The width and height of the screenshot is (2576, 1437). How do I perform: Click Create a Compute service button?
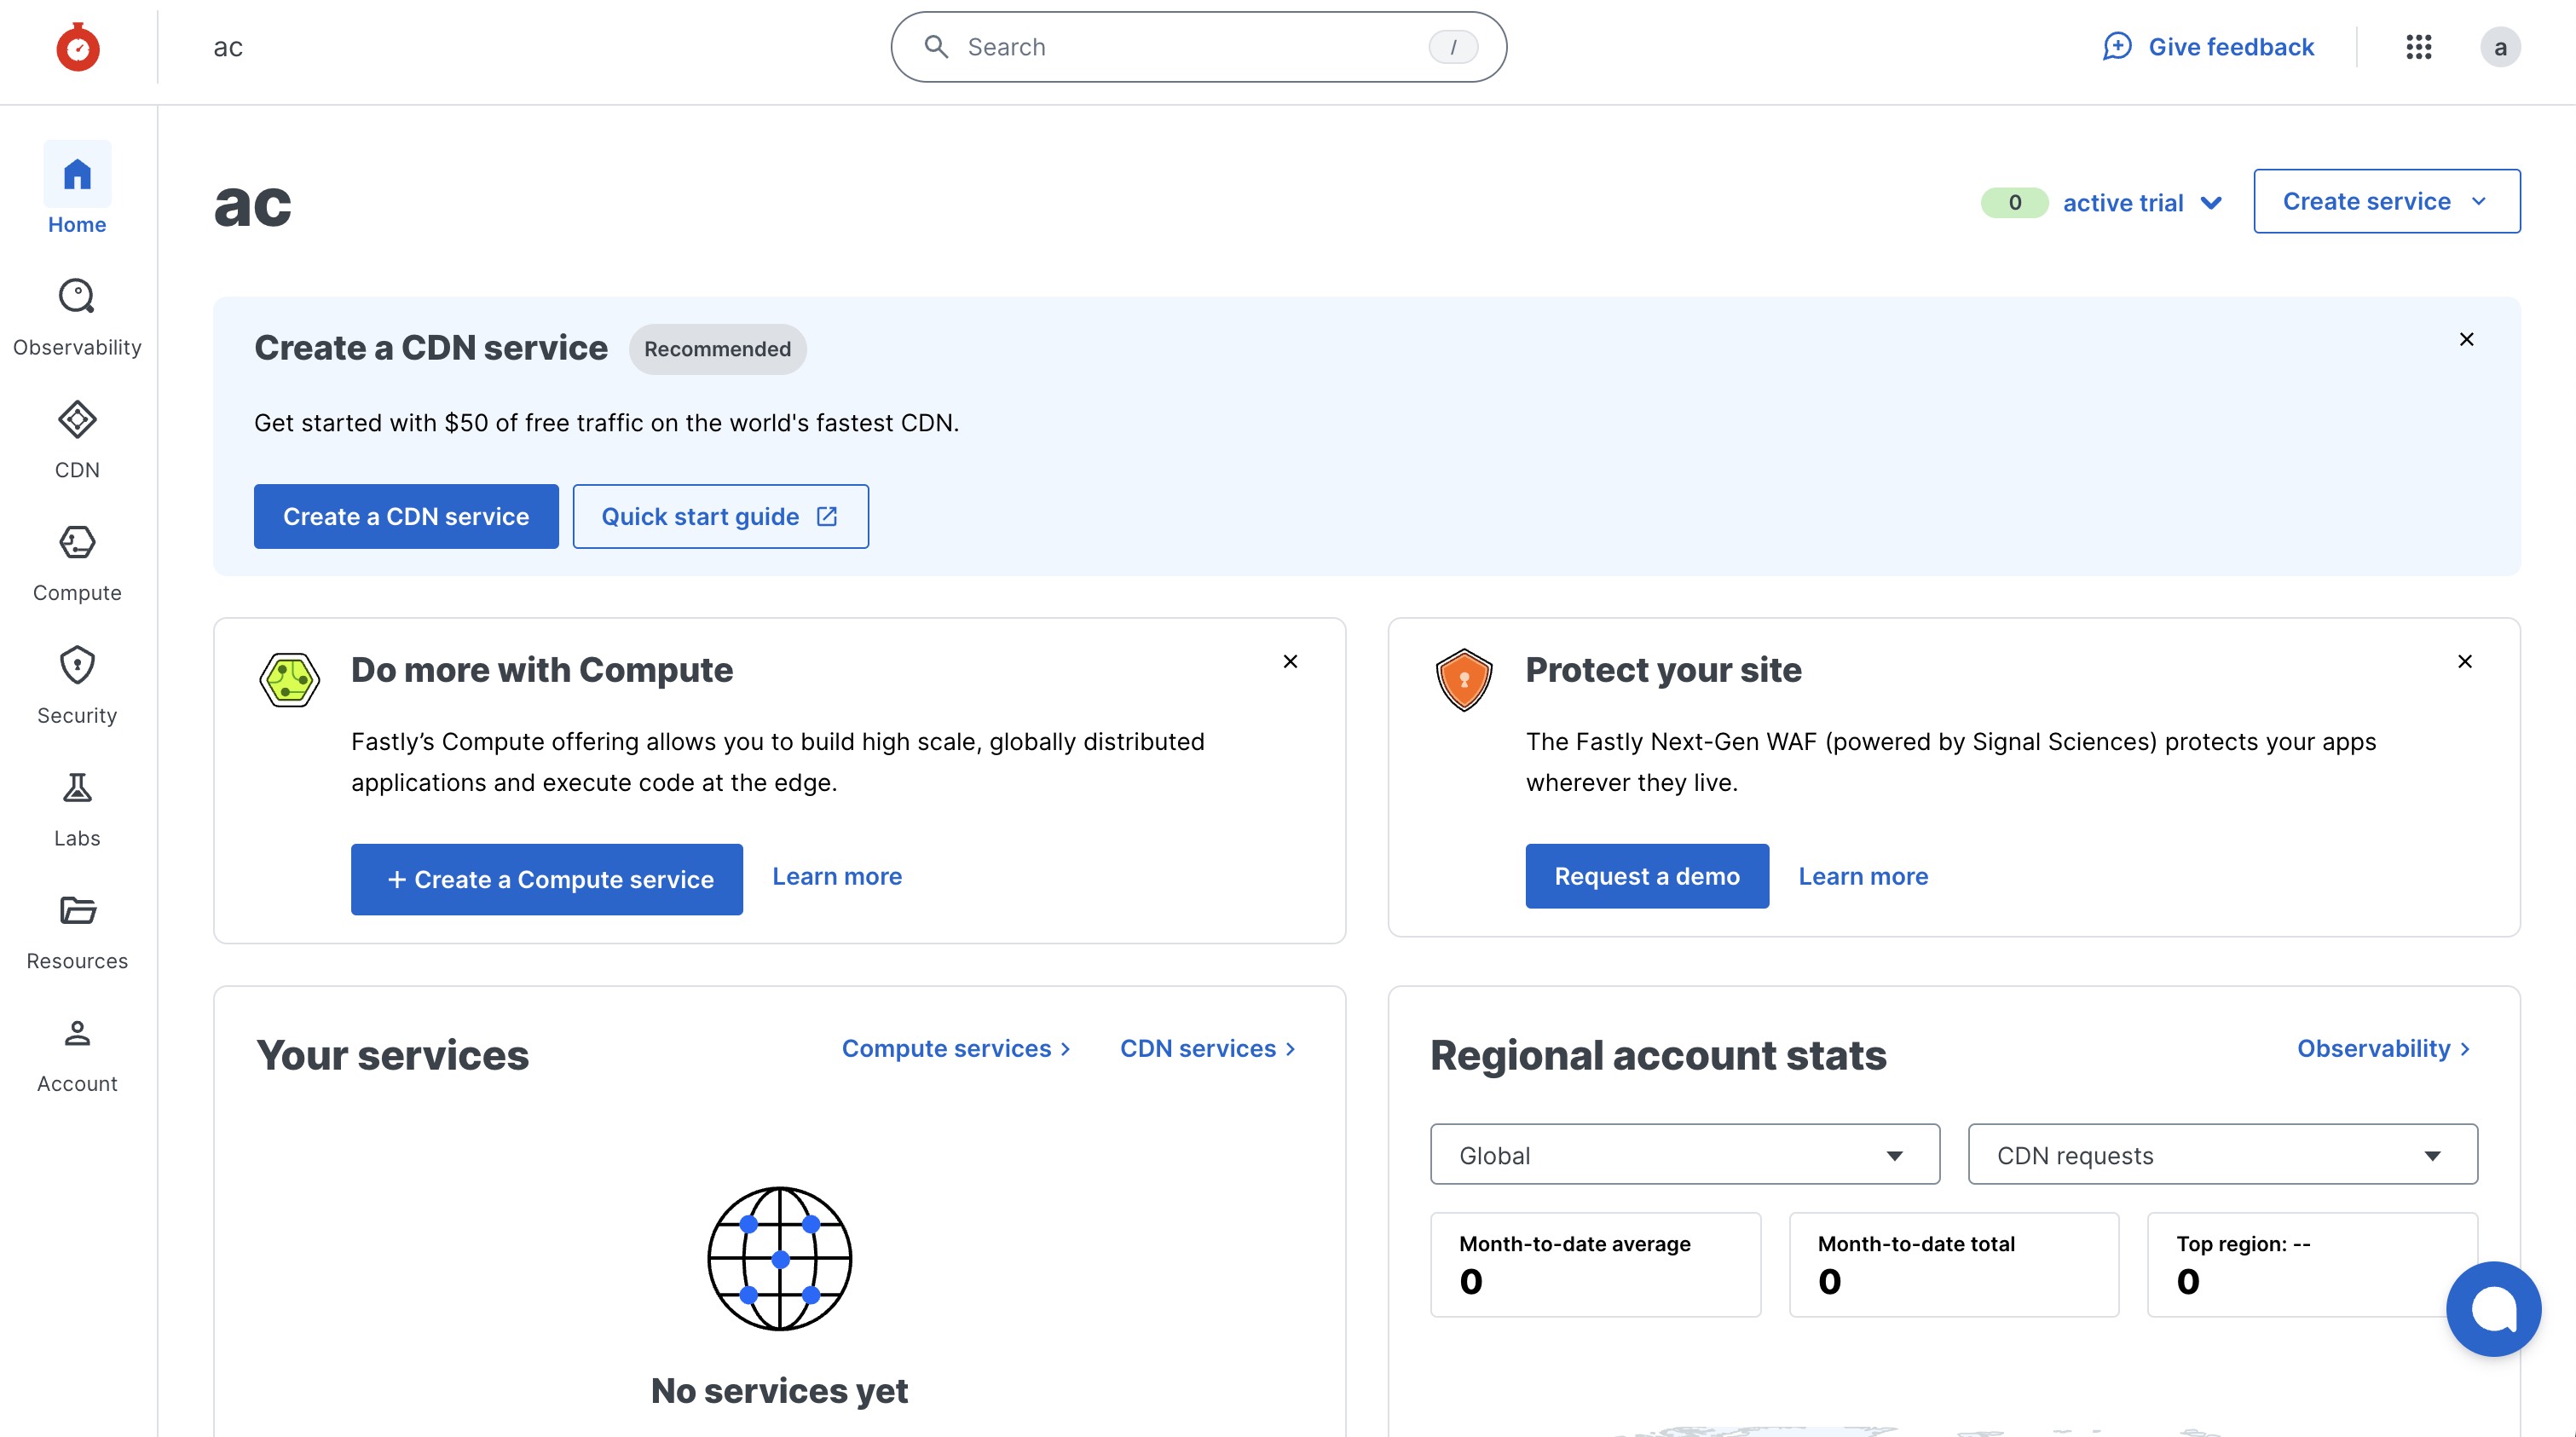point(546,879)
